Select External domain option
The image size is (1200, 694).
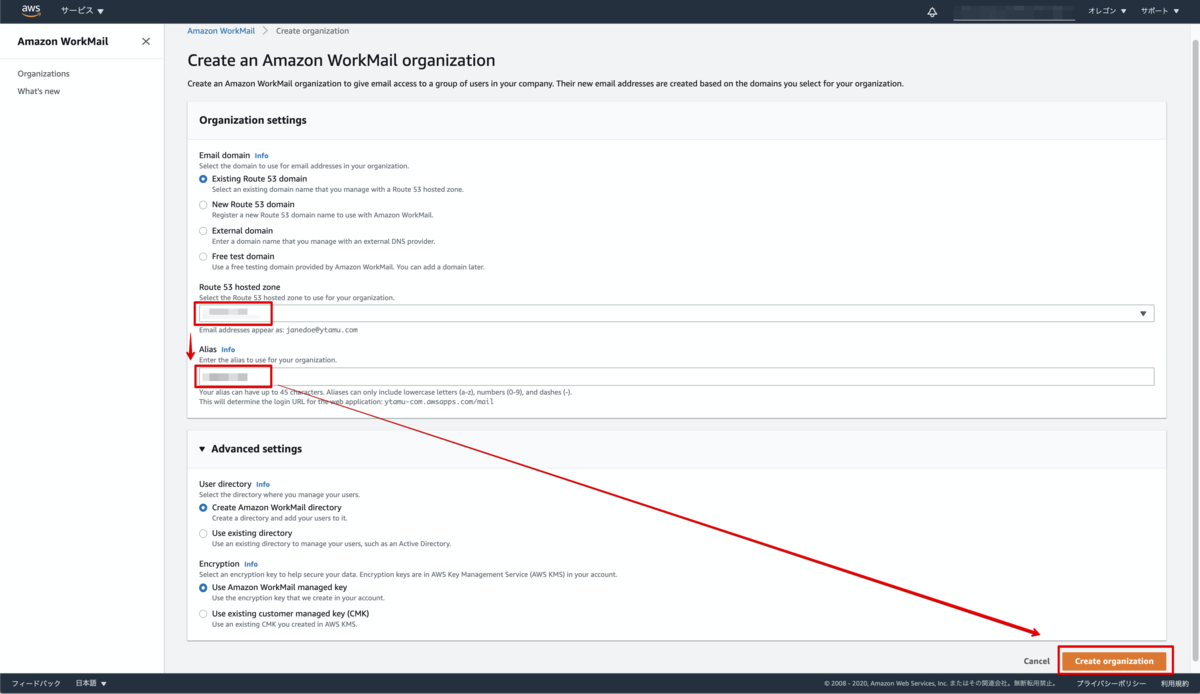pyautogui.click(x=203, y=231)
